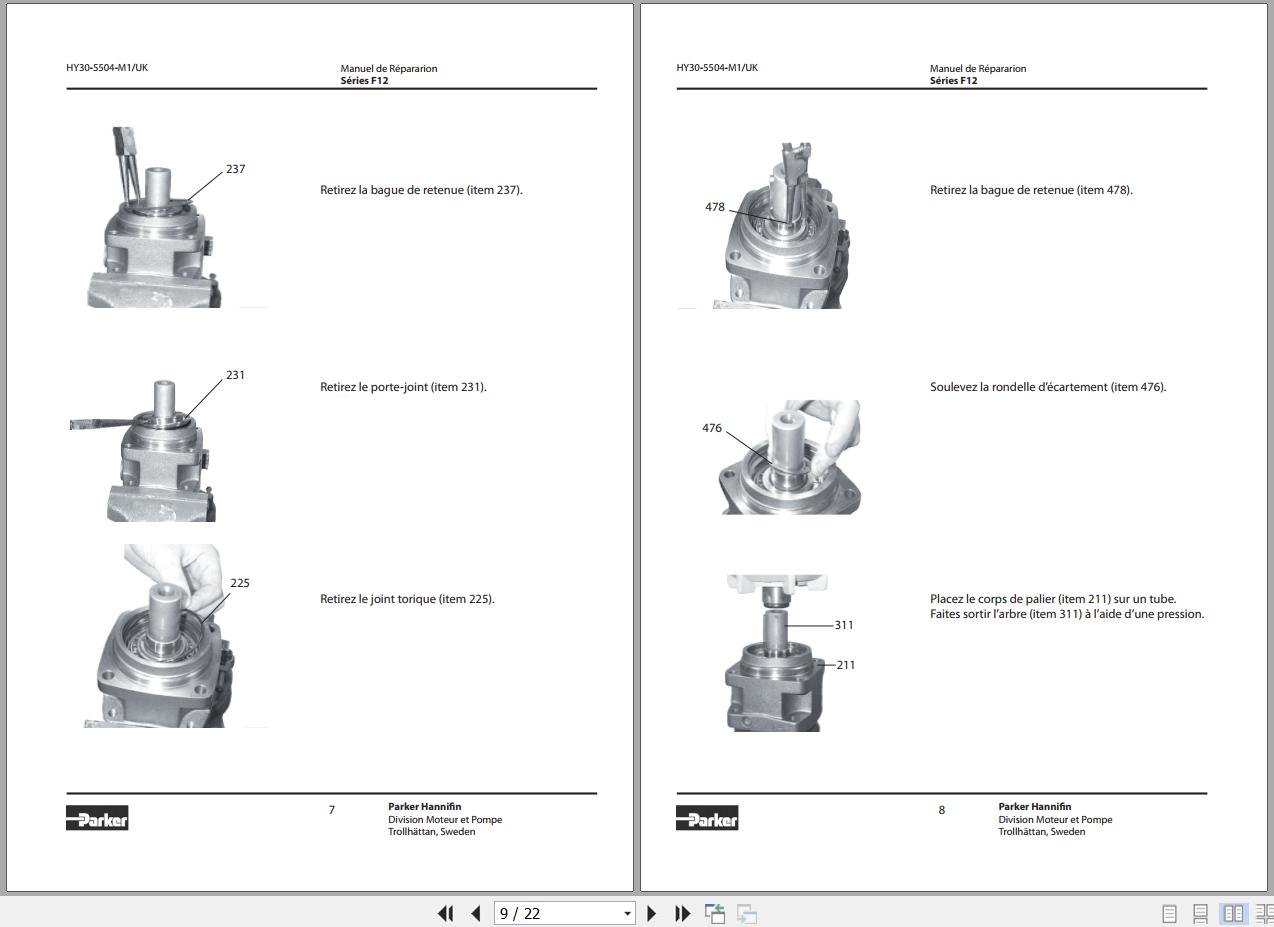Screen dimensions: 1274x927
Task: Click text 'Retirez le joint torique (item 225).'
Action: 407,599
